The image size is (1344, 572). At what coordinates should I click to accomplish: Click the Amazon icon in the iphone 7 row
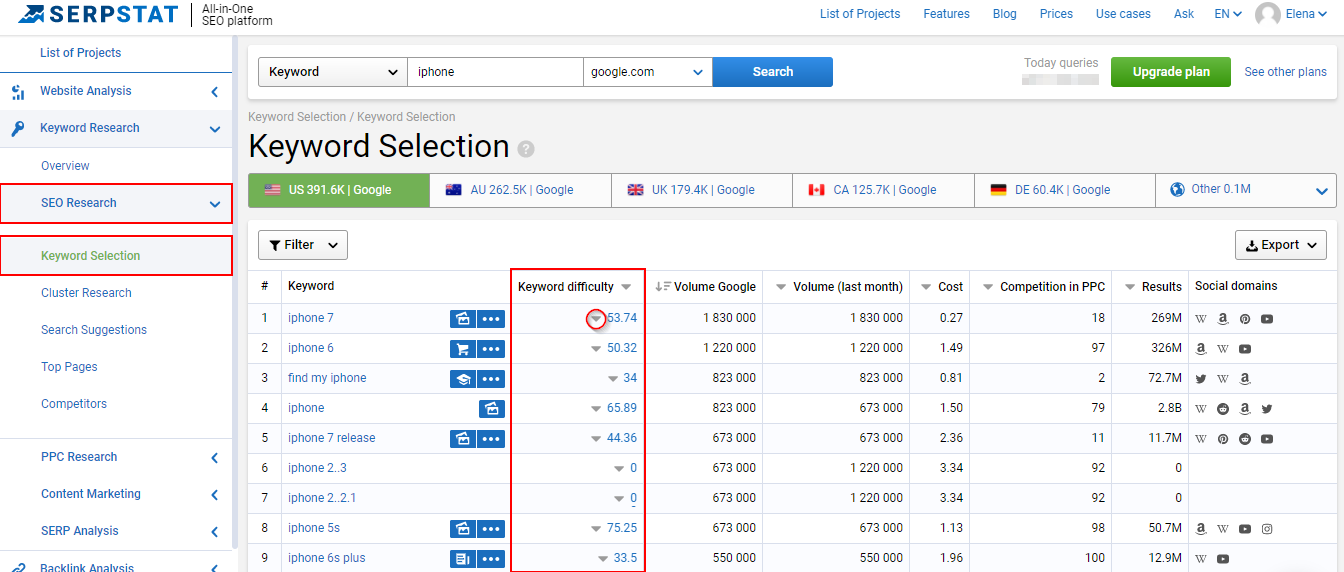(1223, 319)
